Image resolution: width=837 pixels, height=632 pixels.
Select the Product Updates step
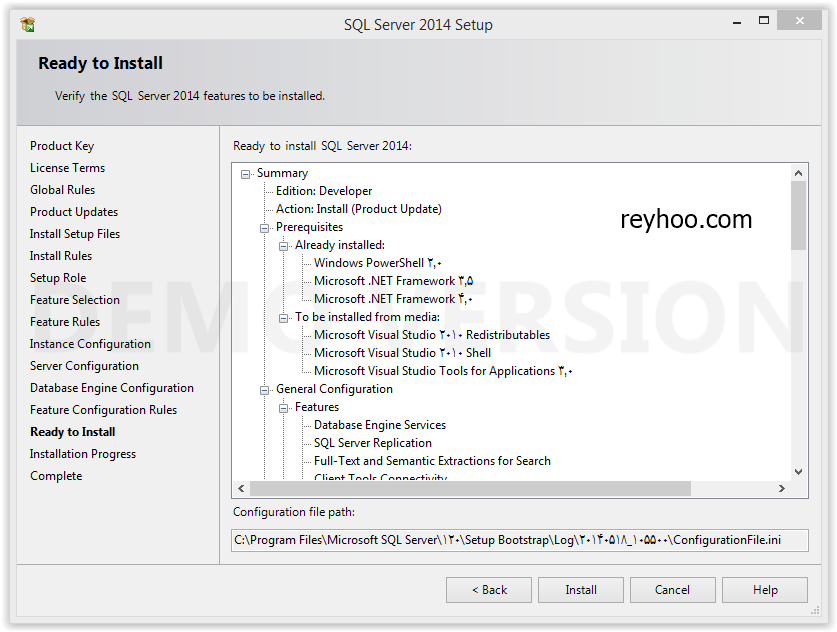(74, 212)
